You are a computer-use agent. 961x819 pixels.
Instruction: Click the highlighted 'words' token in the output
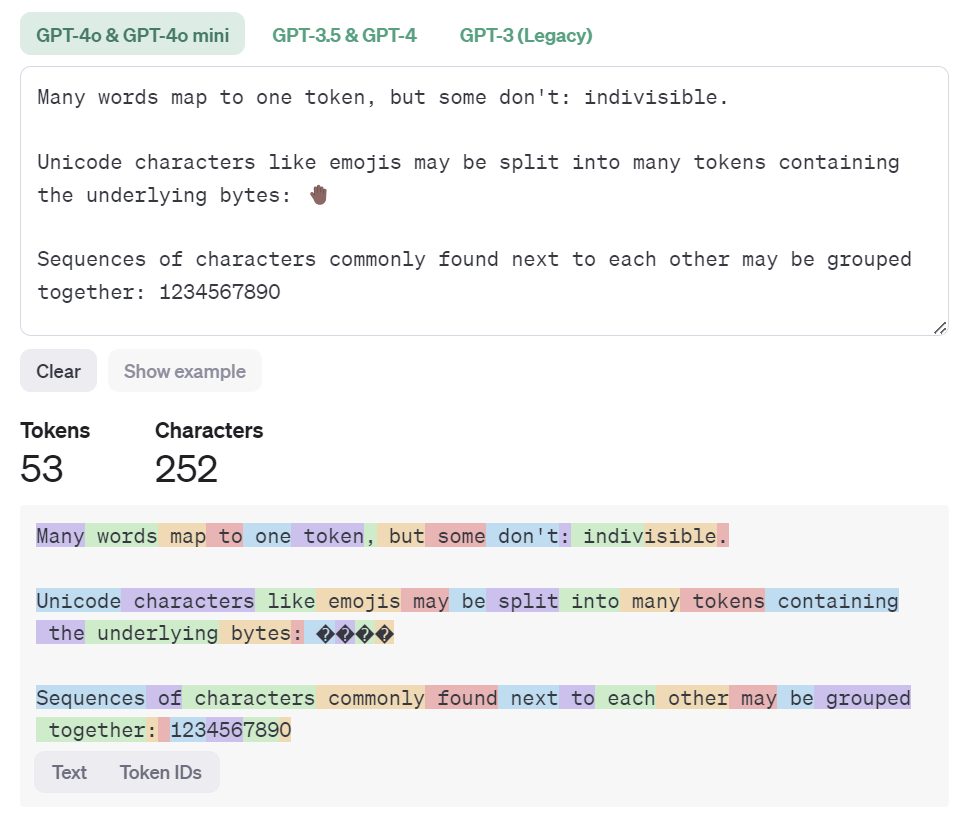tap(121, 536)
